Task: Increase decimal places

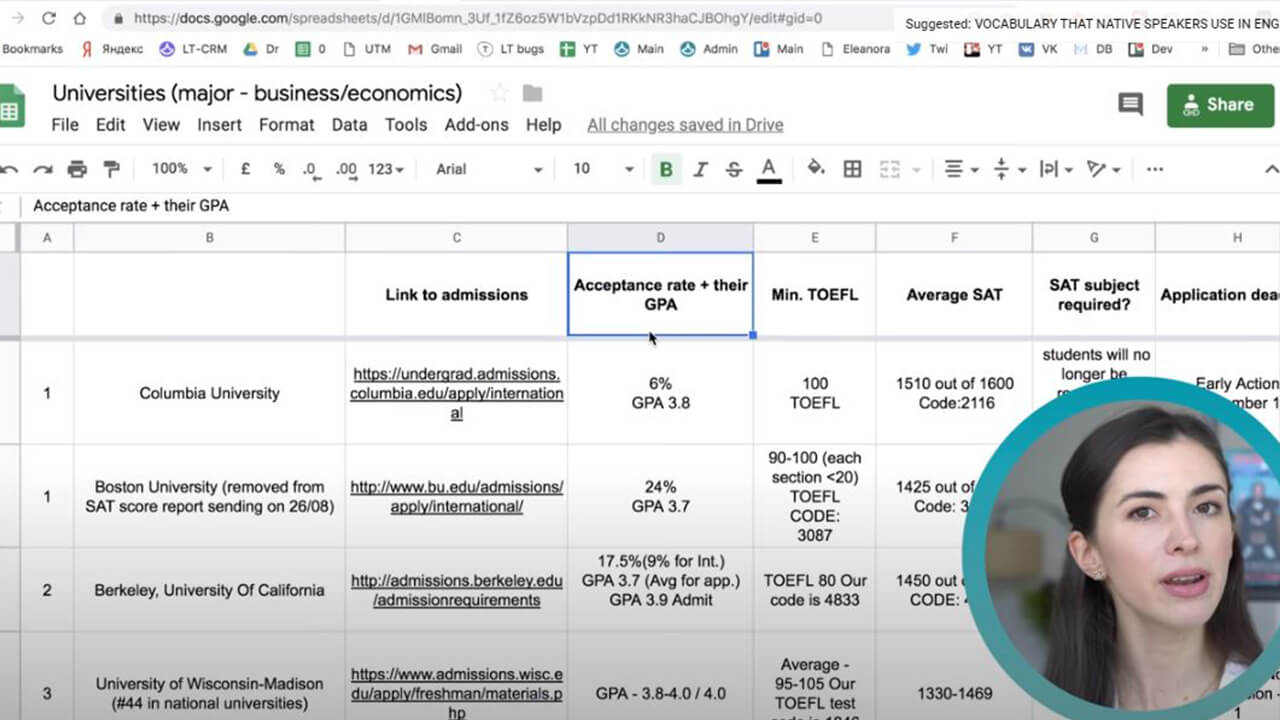Action: click(346, 170)
